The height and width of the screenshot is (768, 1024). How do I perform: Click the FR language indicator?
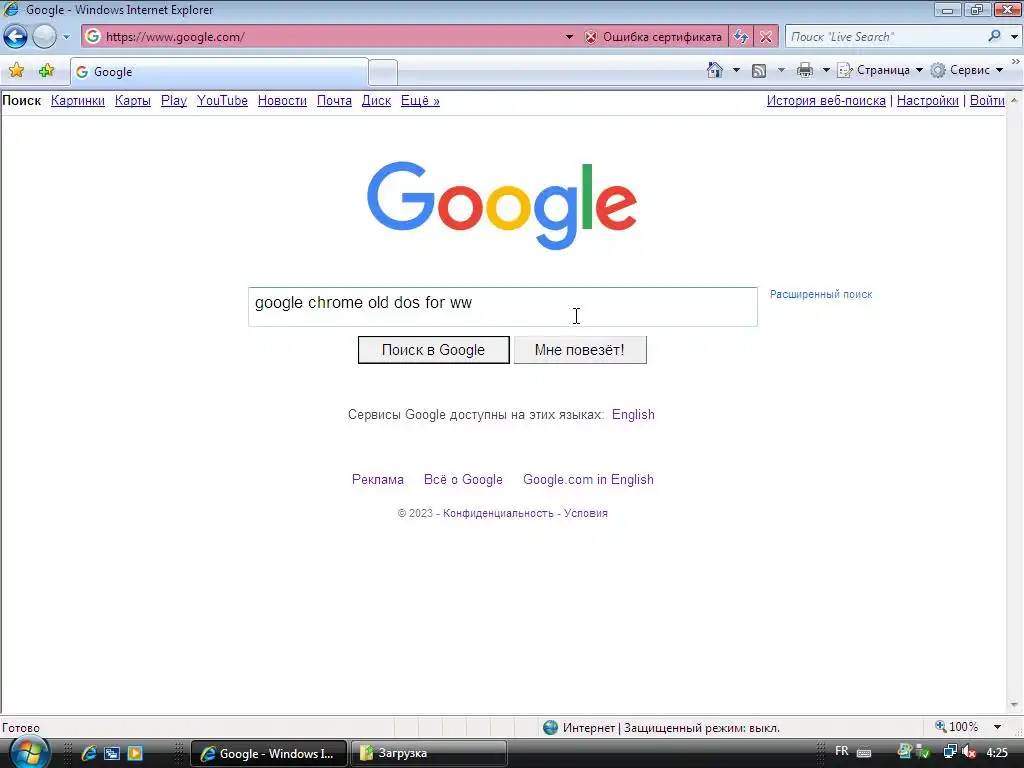[x=842, y=751]
